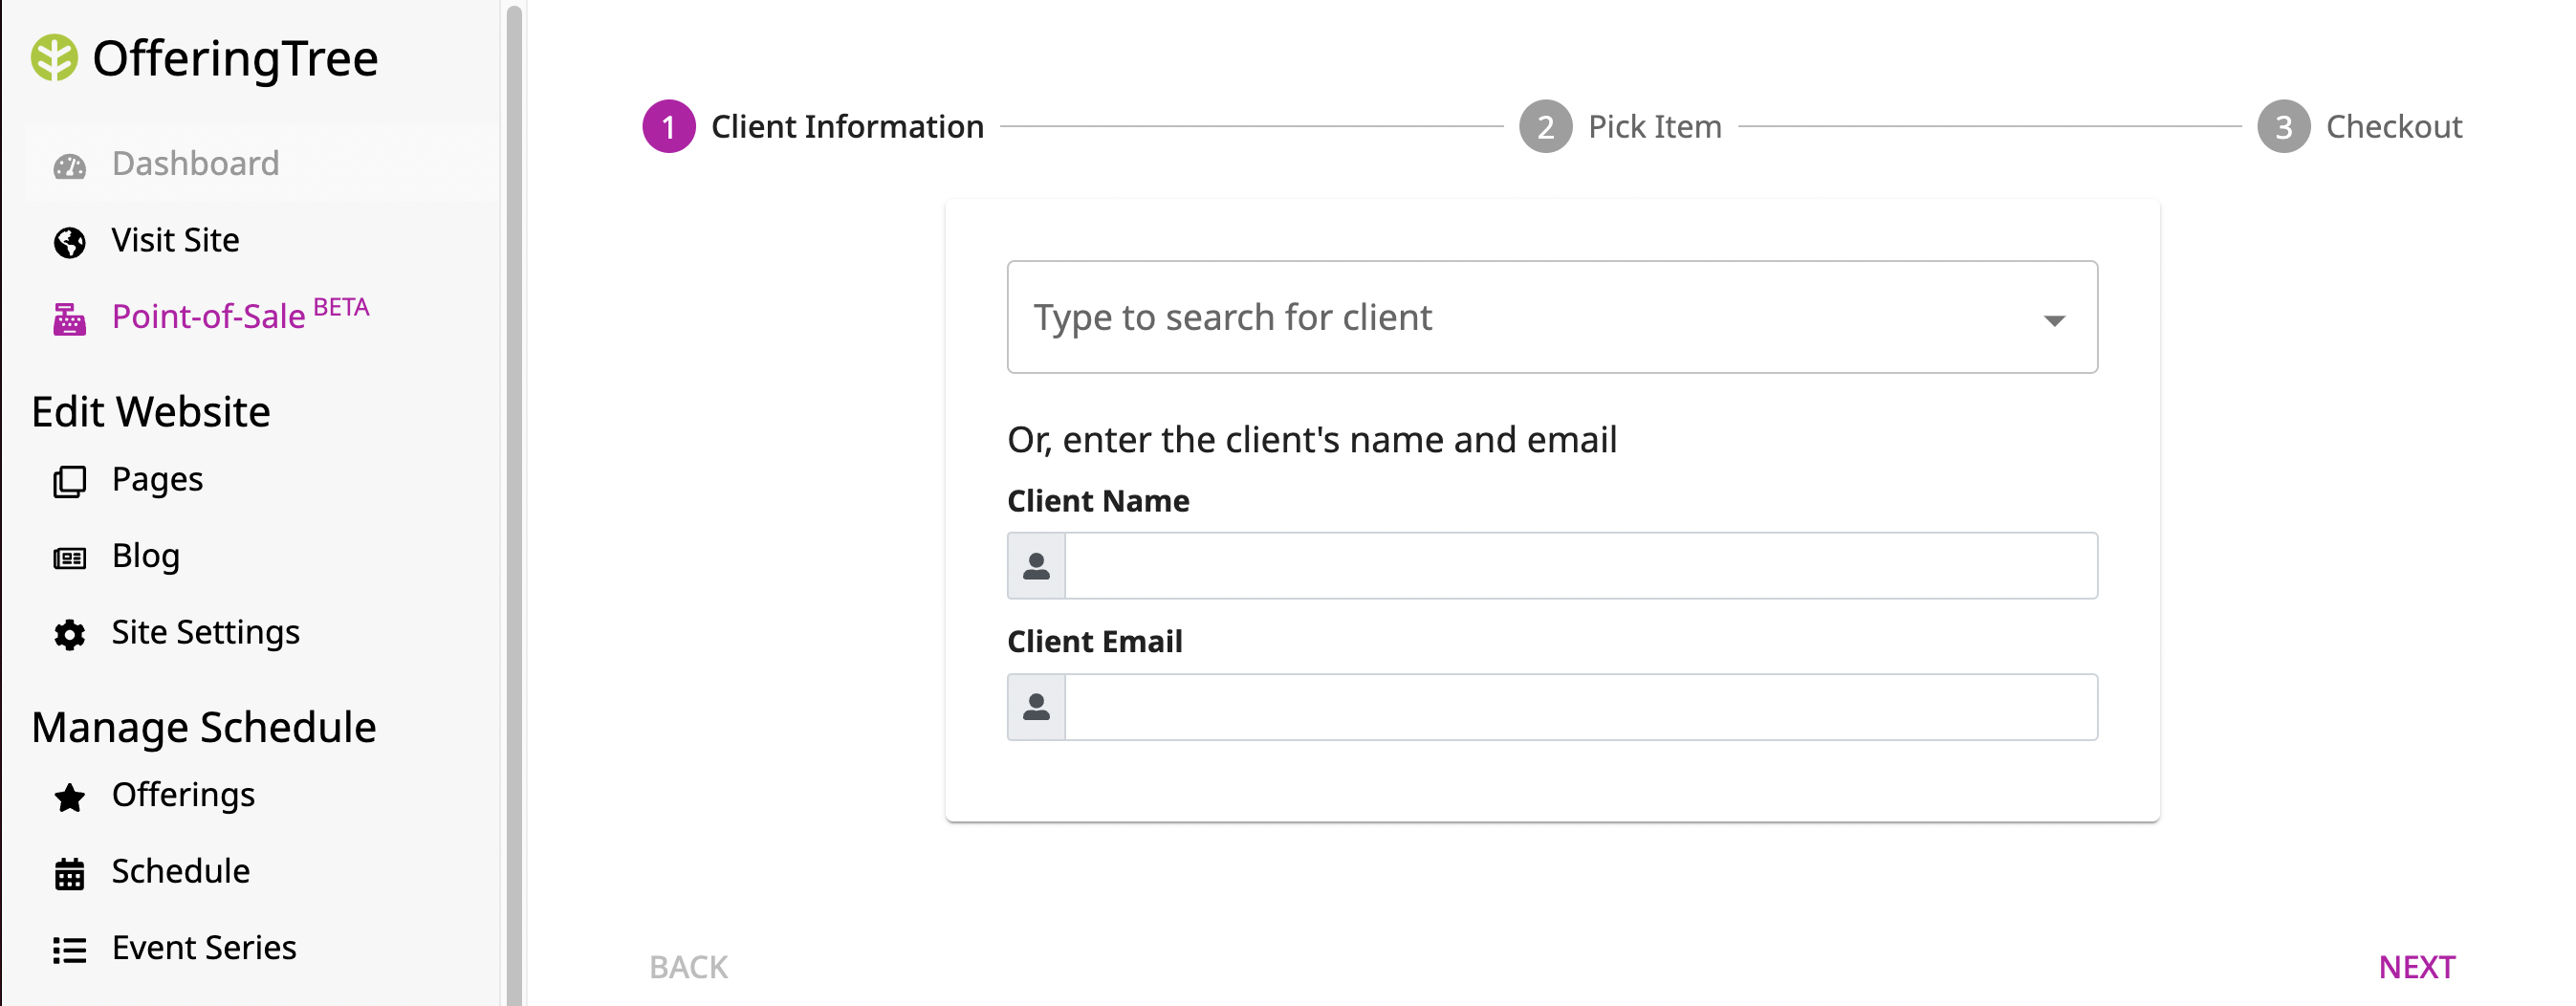Screen dimensions: 2576x1006
Task: Click the Site Settings gear icon
Action: 69,634
